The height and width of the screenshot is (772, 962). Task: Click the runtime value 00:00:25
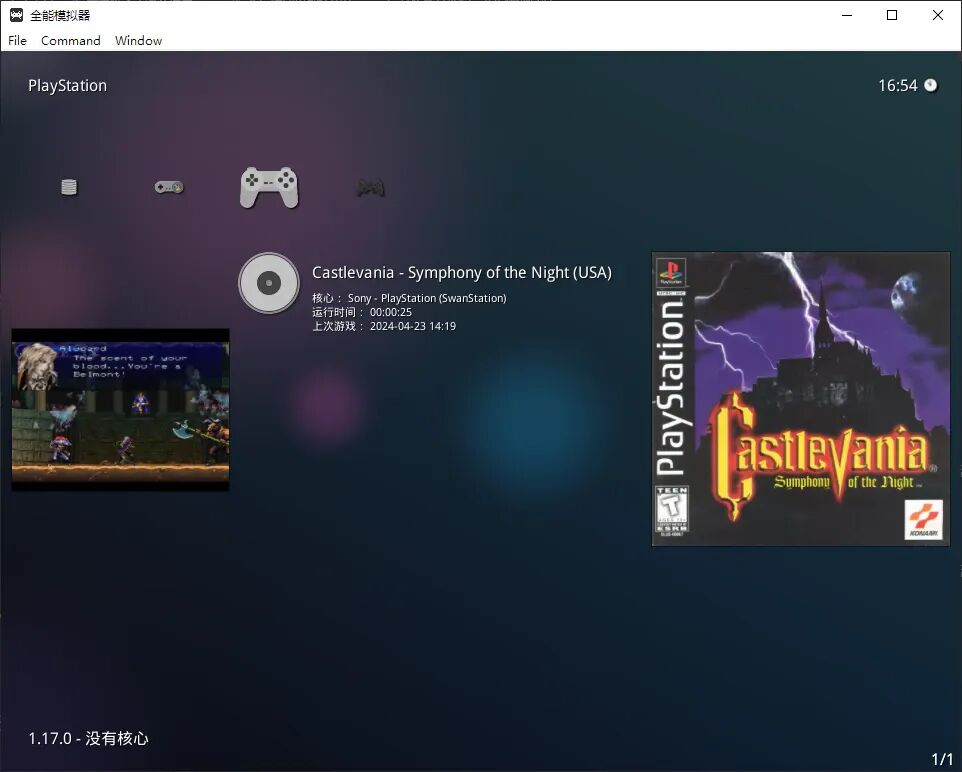(x=391, y=312)
